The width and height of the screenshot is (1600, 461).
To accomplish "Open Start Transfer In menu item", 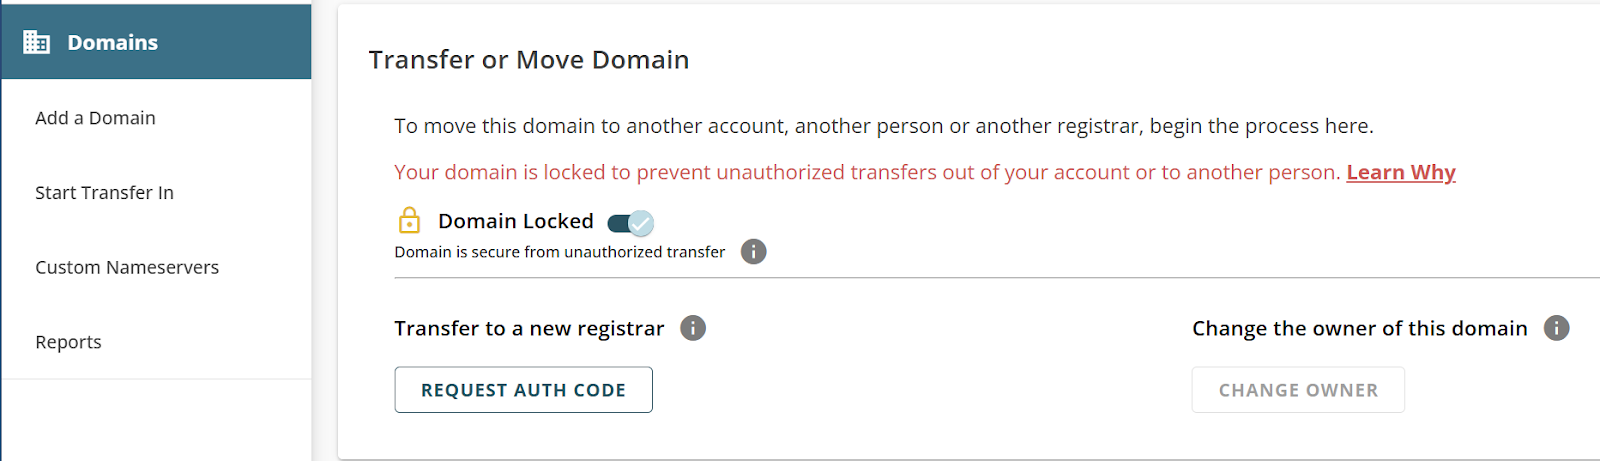I will click(x=104, y=193).
